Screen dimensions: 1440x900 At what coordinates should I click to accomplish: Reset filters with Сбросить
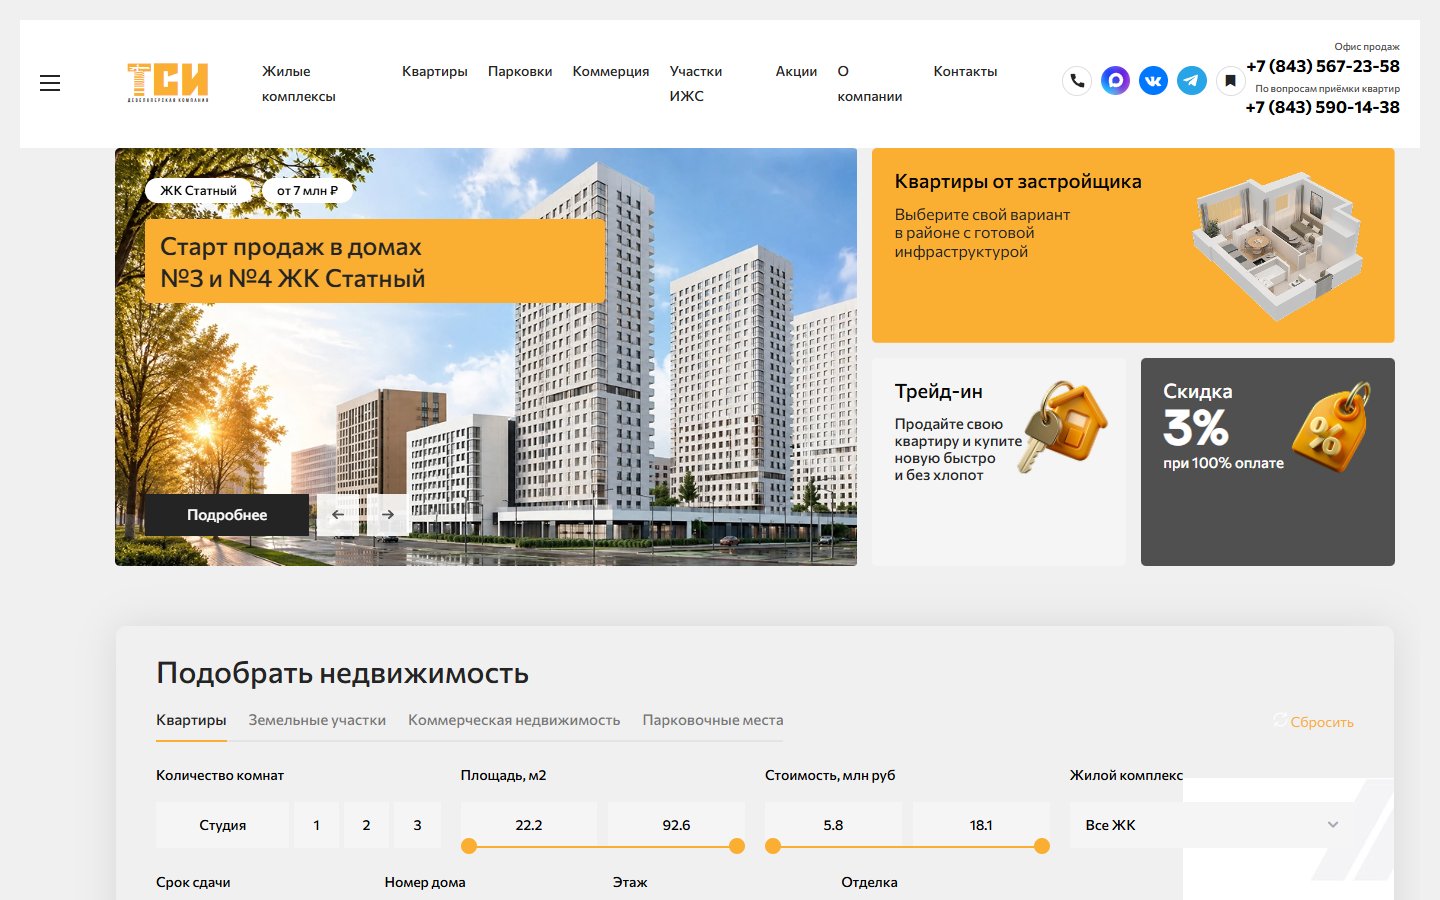tap(1313, 721)
